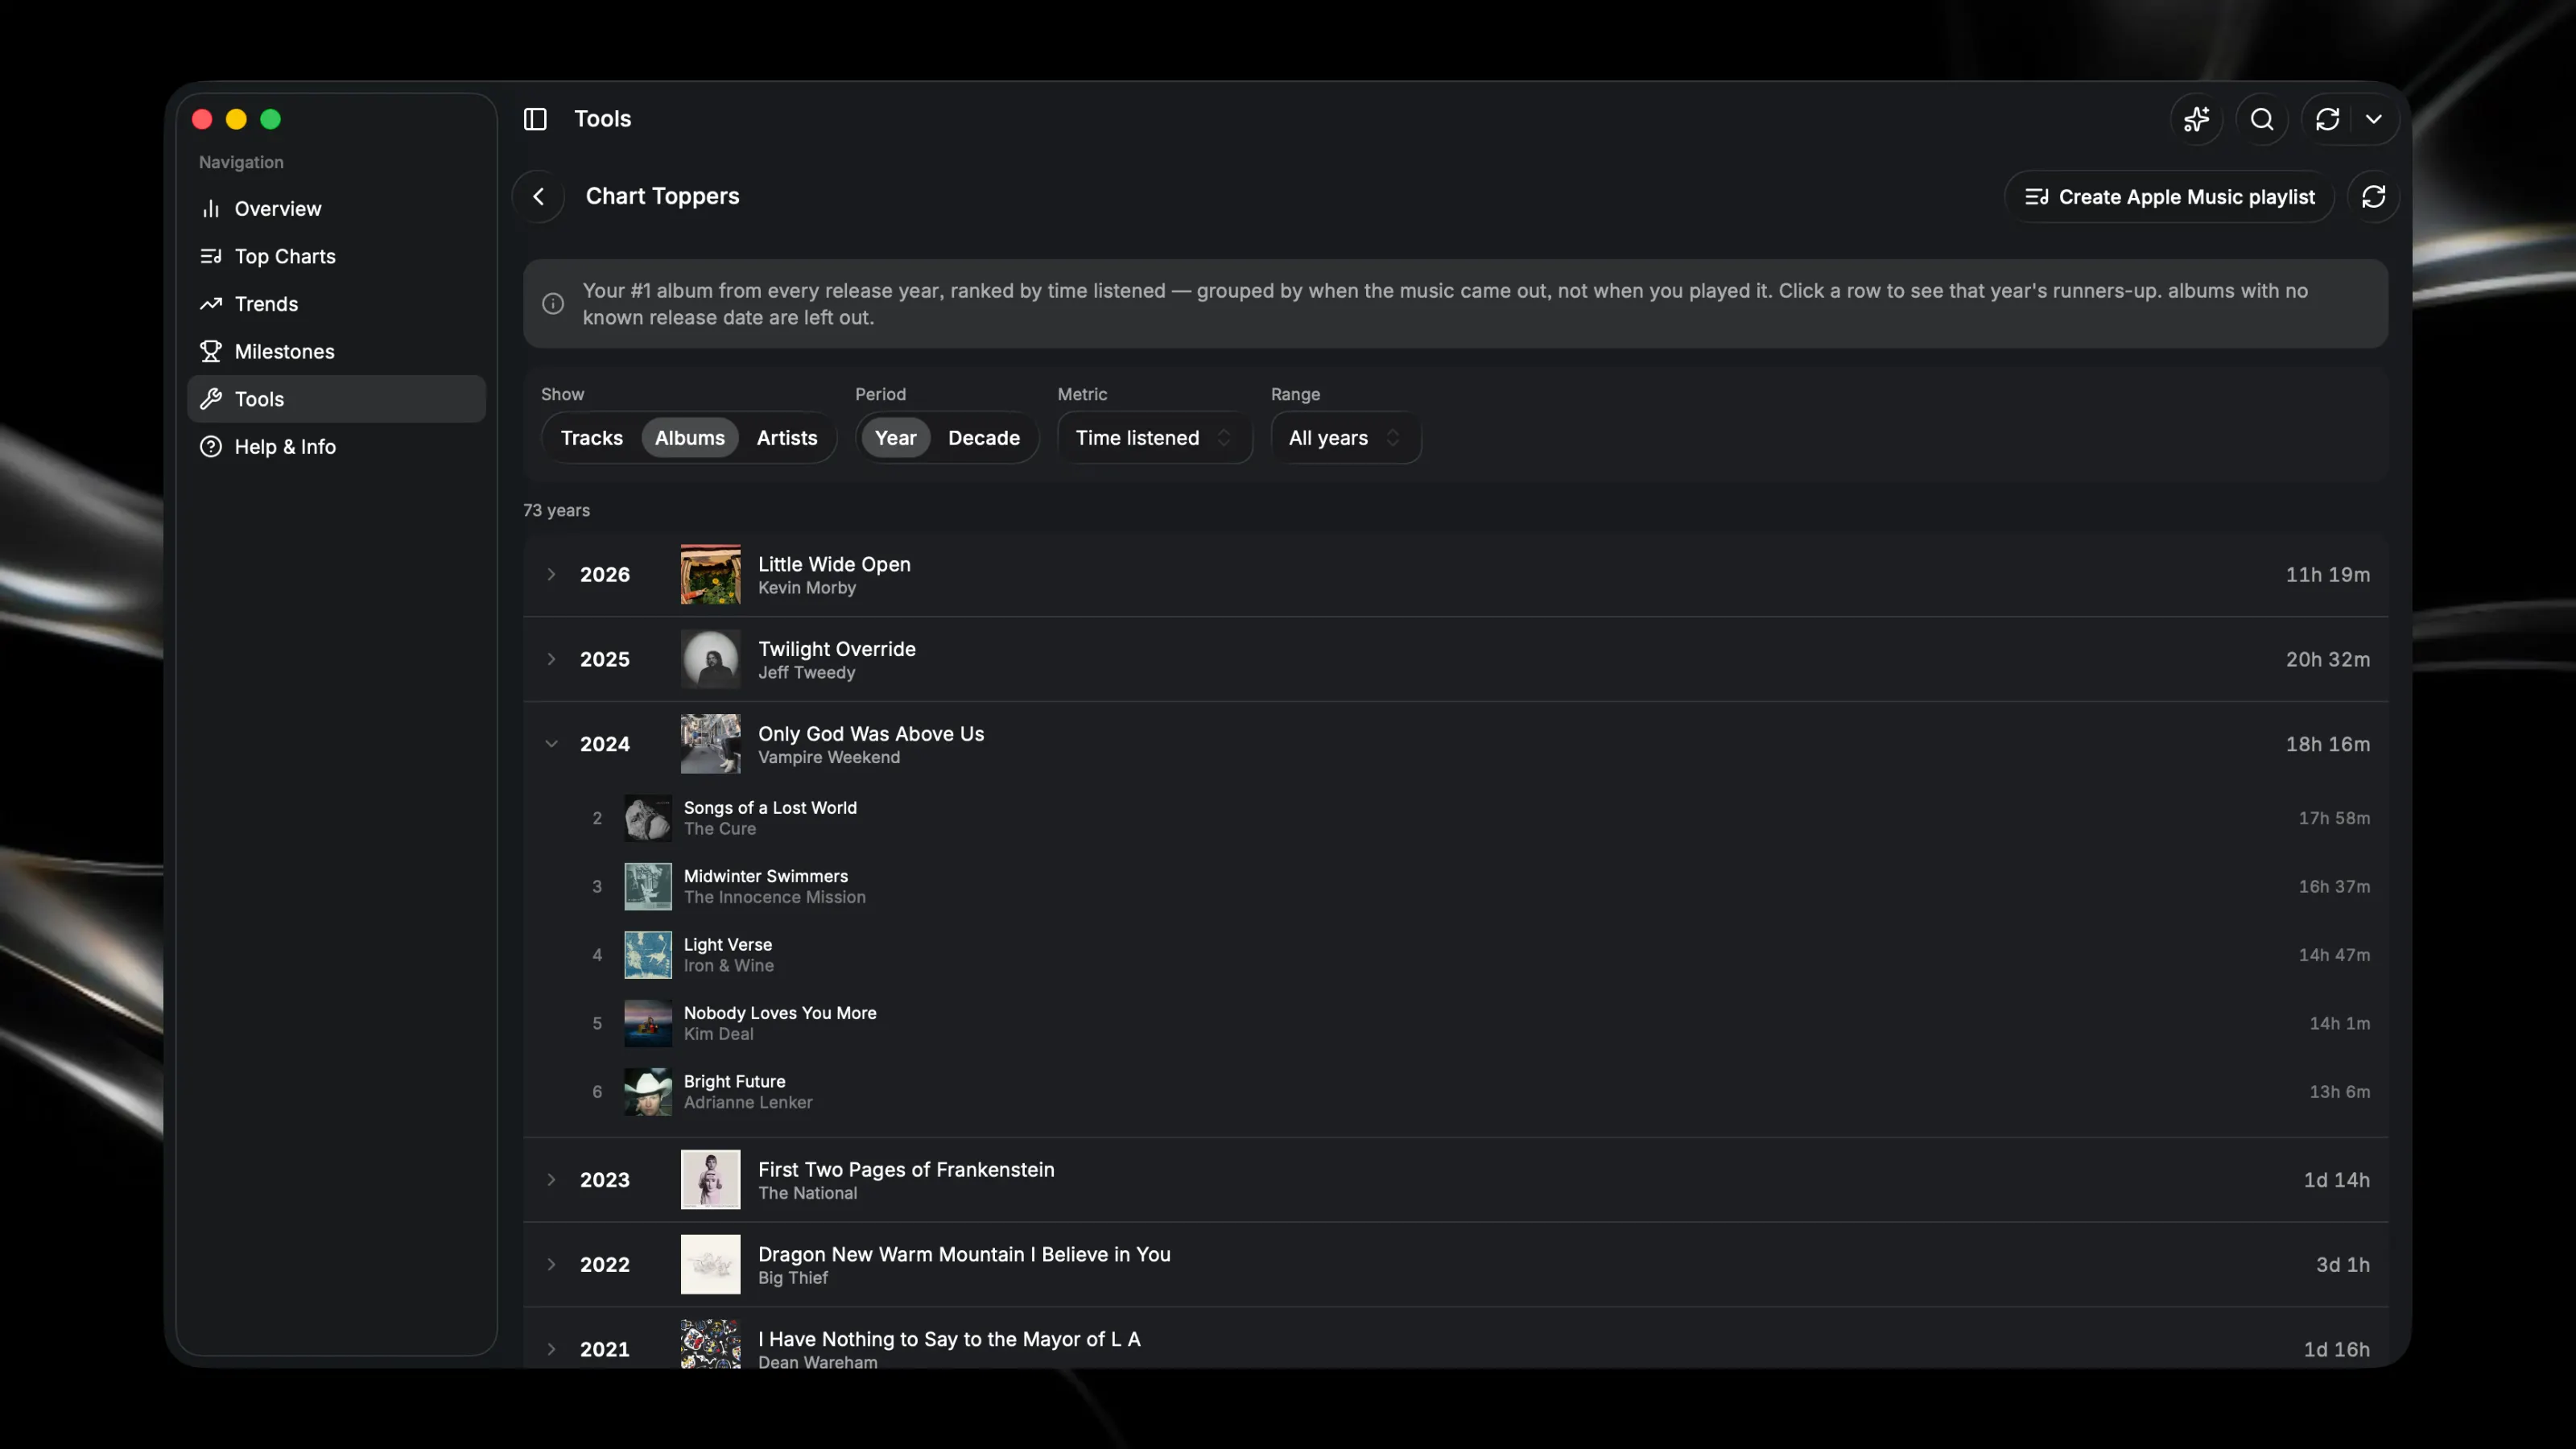Image resolution: width=2576 pixels, height=1449 pixels.
Task: Expand the 2023 row chevron
Action: pos(551,1180)
